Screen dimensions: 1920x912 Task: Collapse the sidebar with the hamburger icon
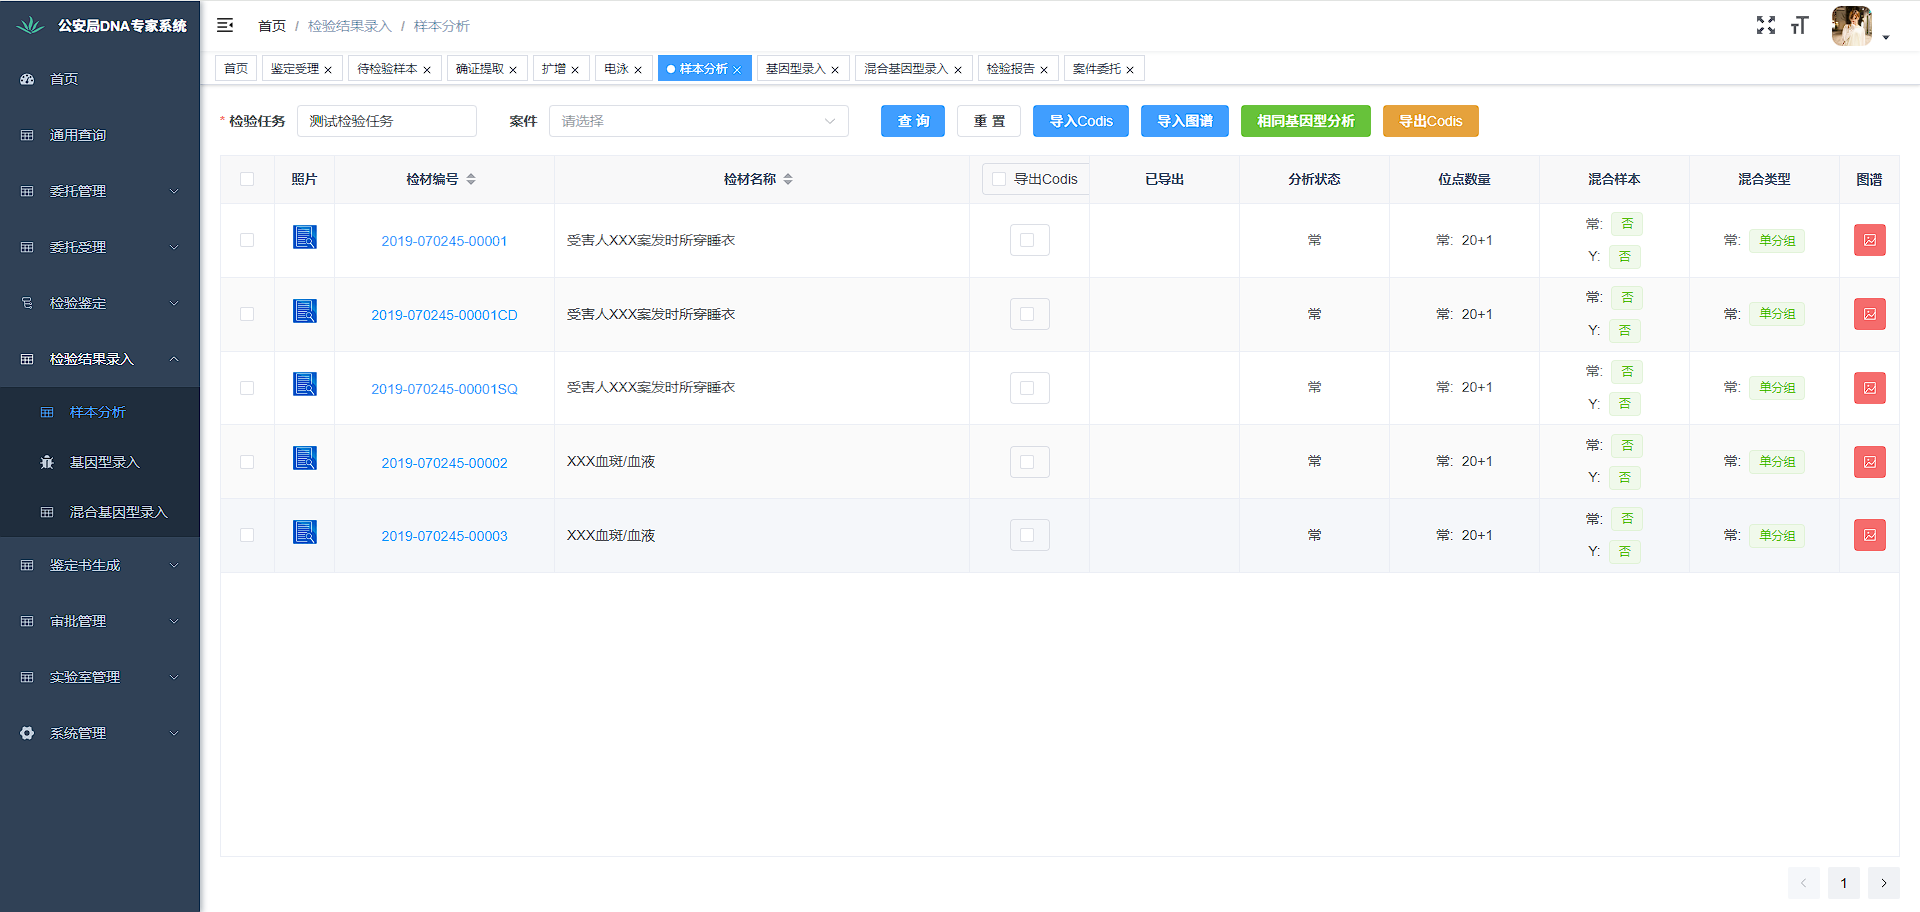click(x=225, y=25)
